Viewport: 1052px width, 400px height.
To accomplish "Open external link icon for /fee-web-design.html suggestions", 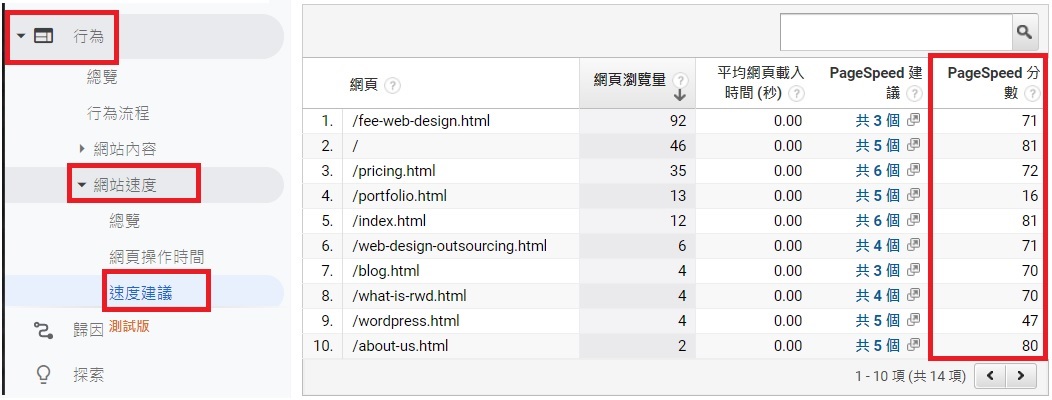I will (x=913, y=121).
